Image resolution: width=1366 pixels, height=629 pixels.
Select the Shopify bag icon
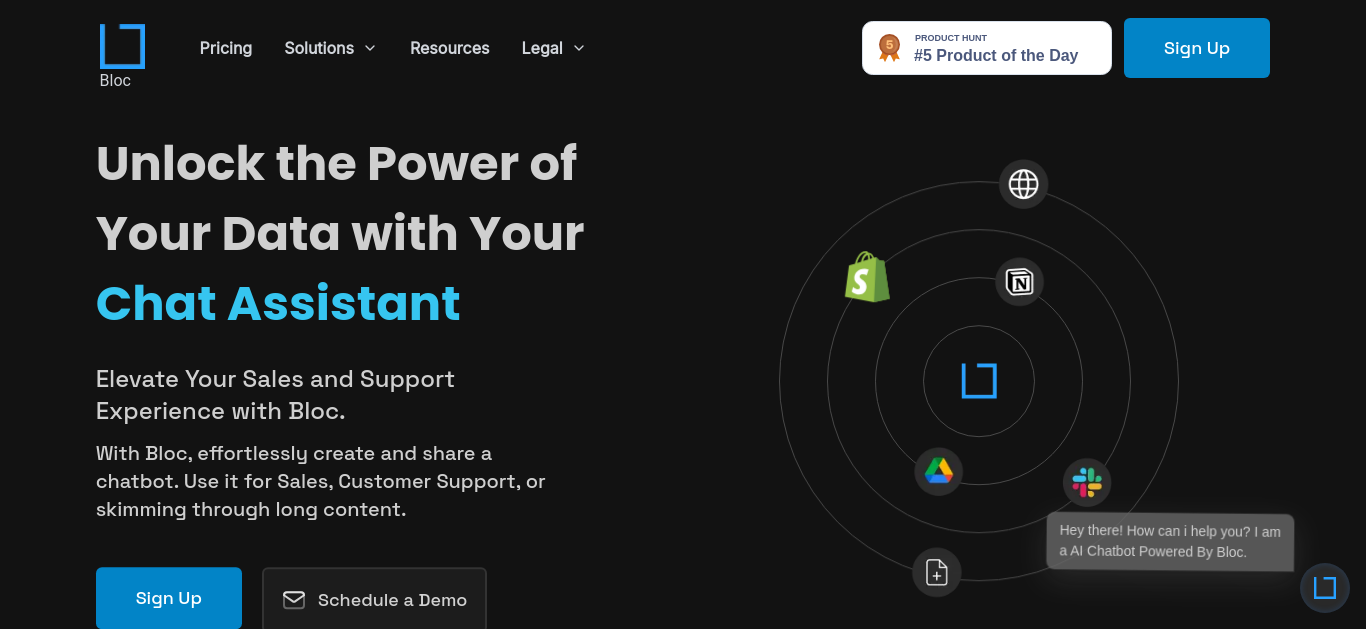(x=867, y=277)
